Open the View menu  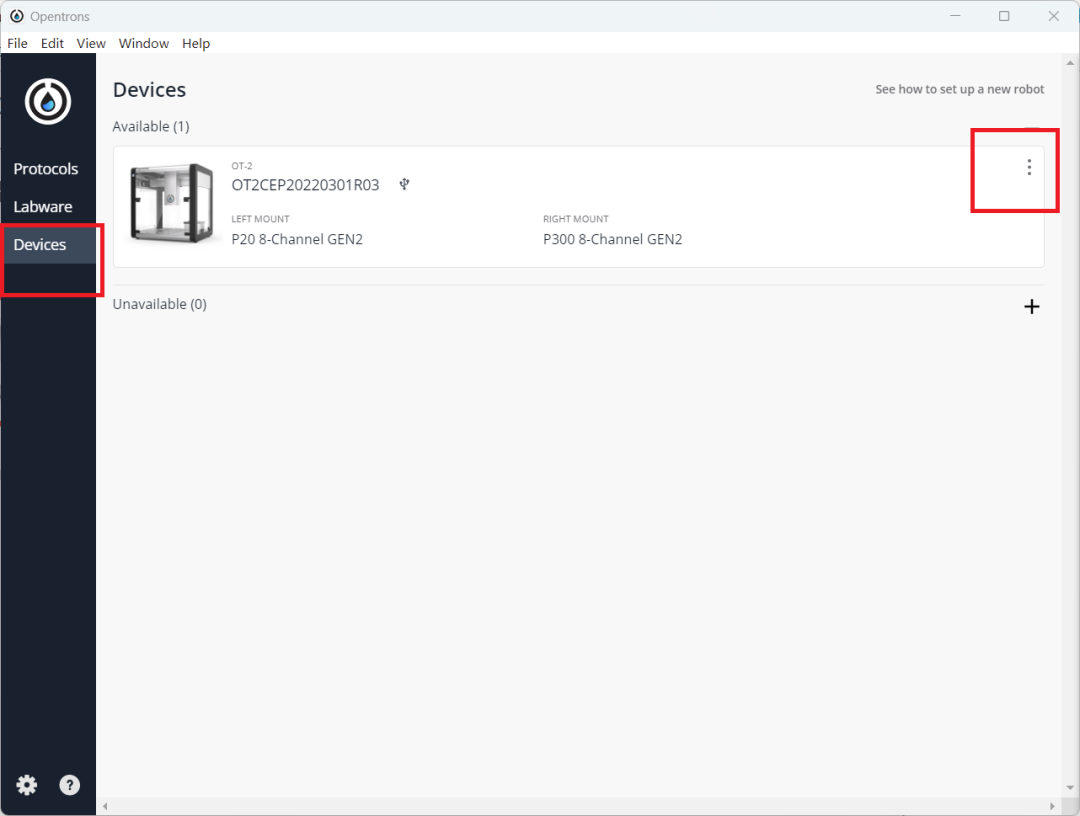tap(91, 43)
